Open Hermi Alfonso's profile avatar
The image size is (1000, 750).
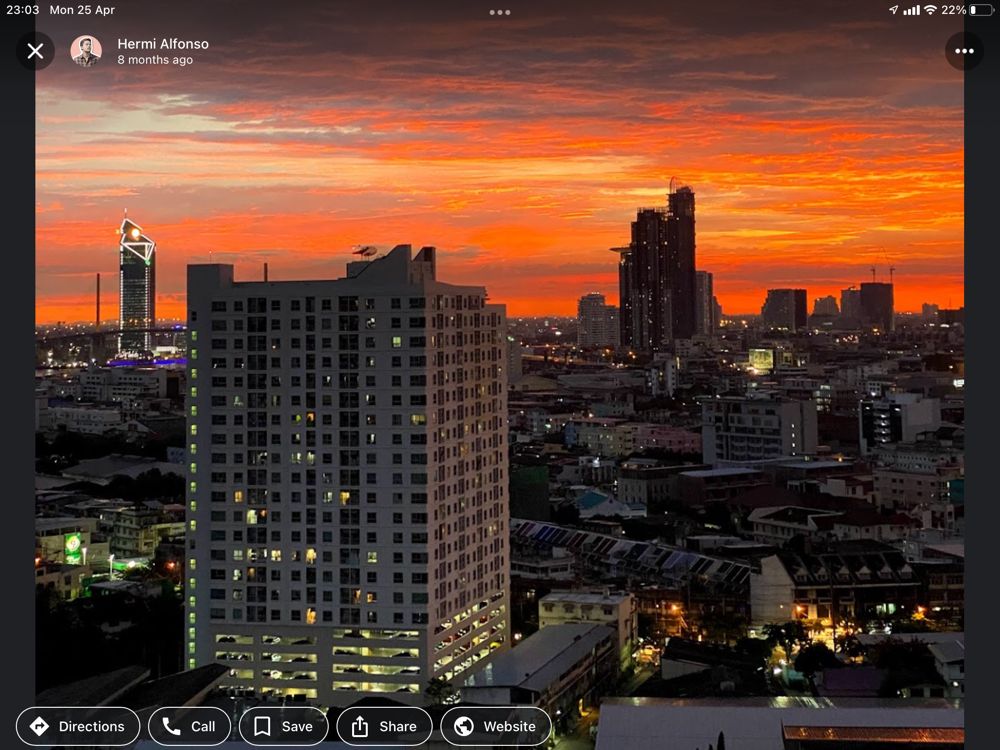click(86, 50)
